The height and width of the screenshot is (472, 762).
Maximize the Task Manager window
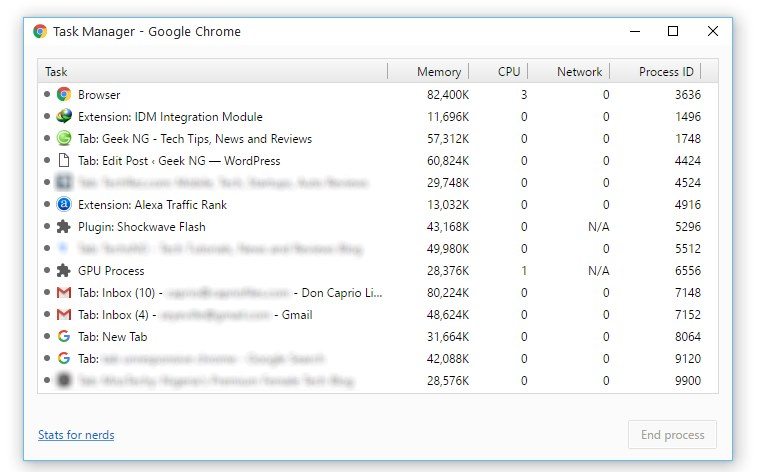(673, 32)
